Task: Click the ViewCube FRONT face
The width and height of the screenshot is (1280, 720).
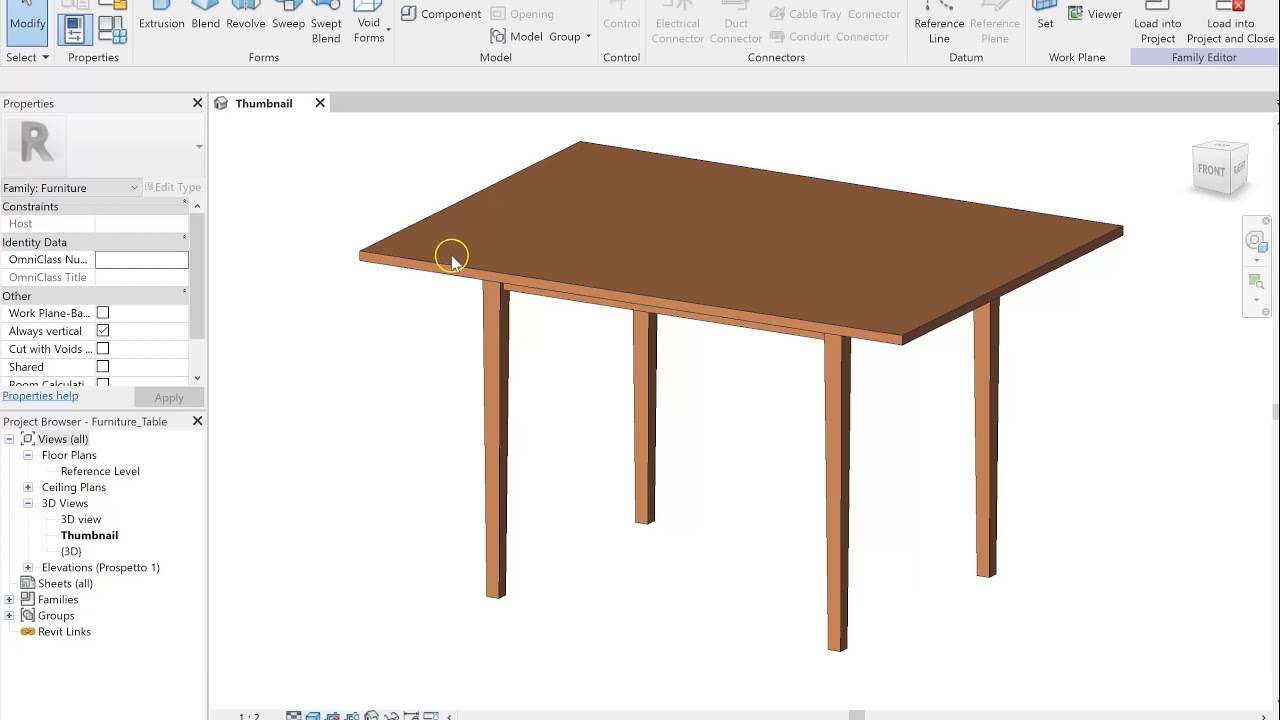Action: pos(1211,170)
